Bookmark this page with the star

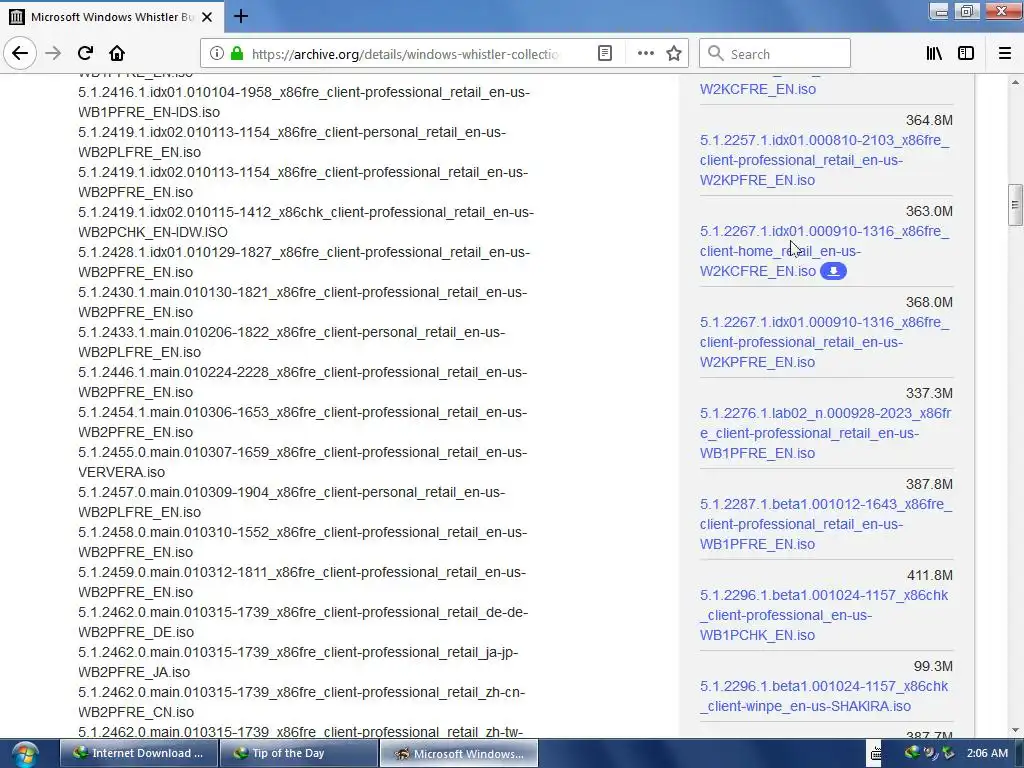(x=674, y=54)
